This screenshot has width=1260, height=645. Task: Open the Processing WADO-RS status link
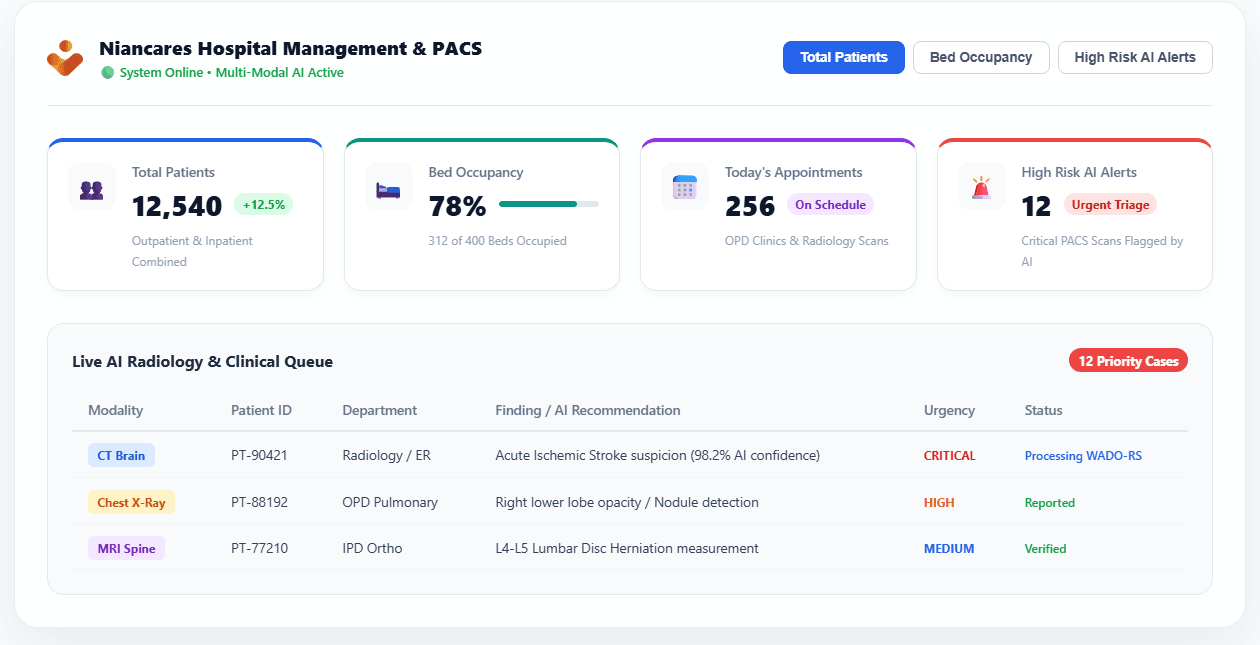click(1083, 456)
